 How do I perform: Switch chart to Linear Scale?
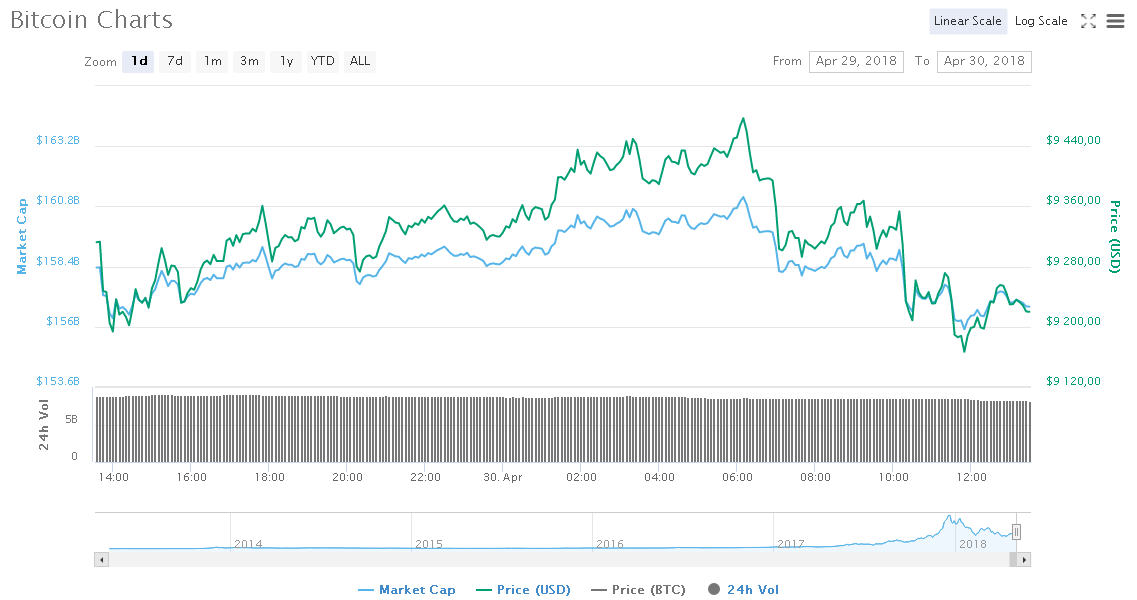point(967,21)
